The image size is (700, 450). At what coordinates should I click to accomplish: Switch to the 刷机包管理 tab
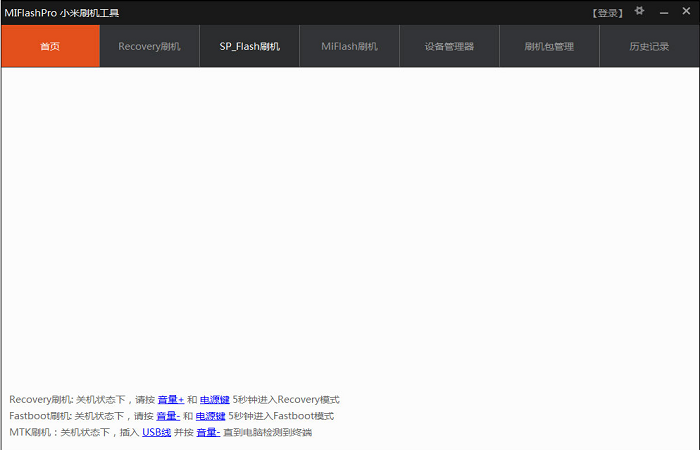coord(549,47)
